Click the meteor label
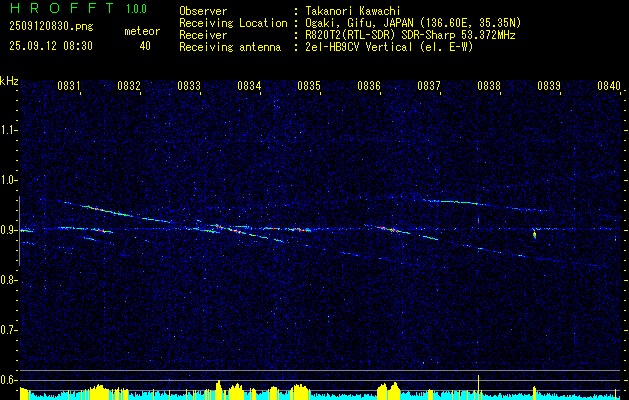This screenshot has height=400, width=629. (x=142, y=31)
